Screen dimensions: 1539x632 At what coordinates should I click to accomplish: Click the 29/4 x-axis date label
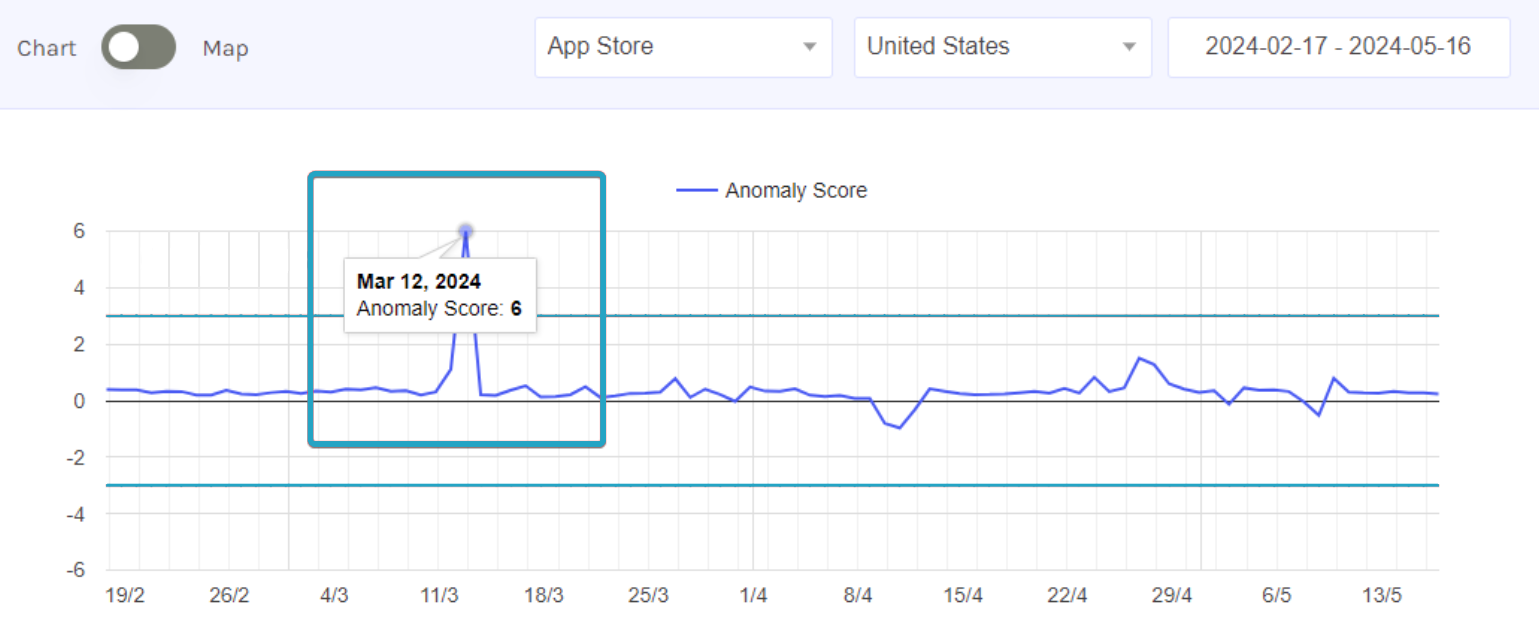point(1171,596)
